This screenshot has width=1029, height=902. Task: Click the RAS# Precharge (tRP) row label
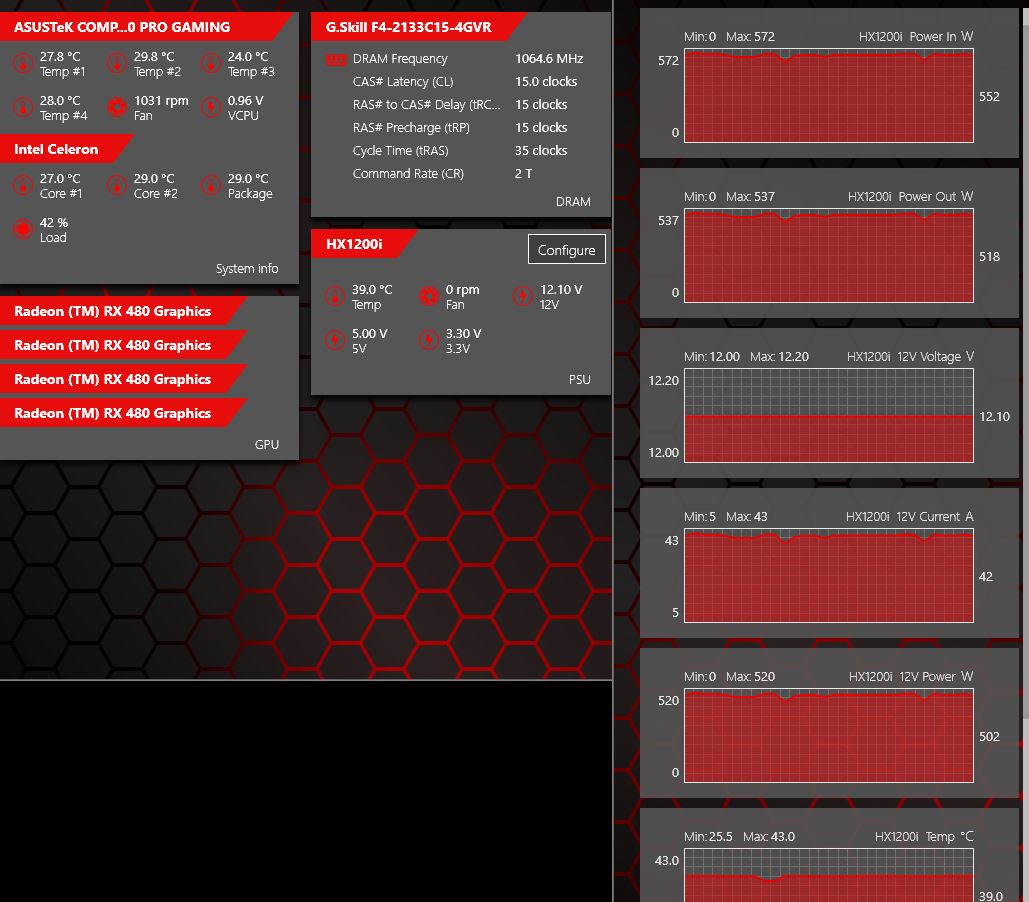point(411,127)
